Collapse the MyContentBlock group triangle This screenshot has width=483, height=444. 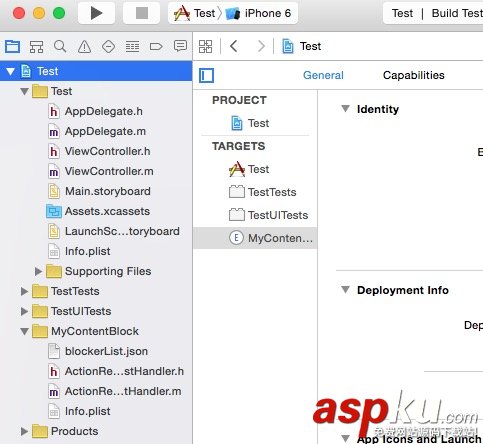pos(24,331)
